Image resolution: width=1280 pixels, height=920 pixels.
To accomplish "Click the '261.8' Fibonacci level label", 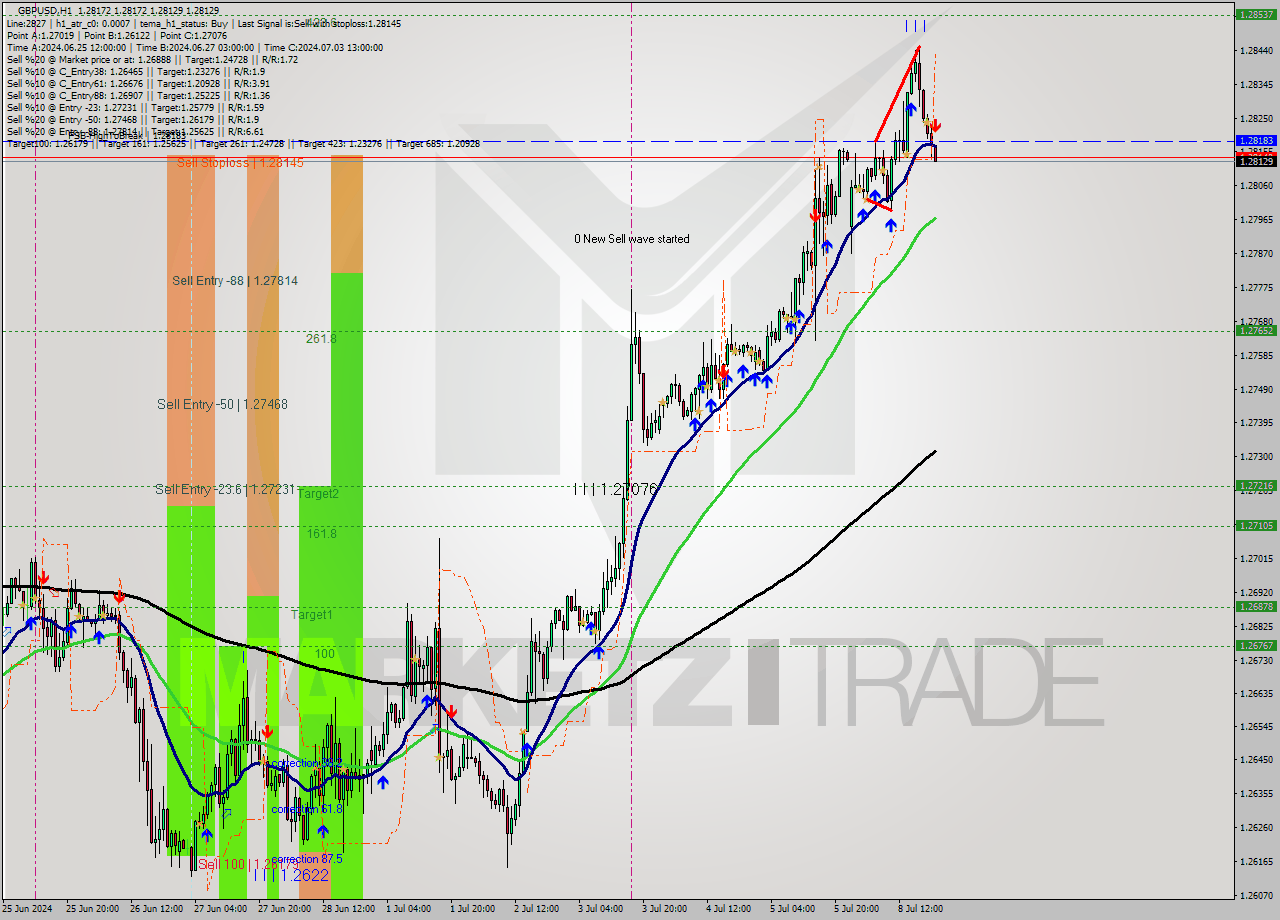I will coord(321,339).
